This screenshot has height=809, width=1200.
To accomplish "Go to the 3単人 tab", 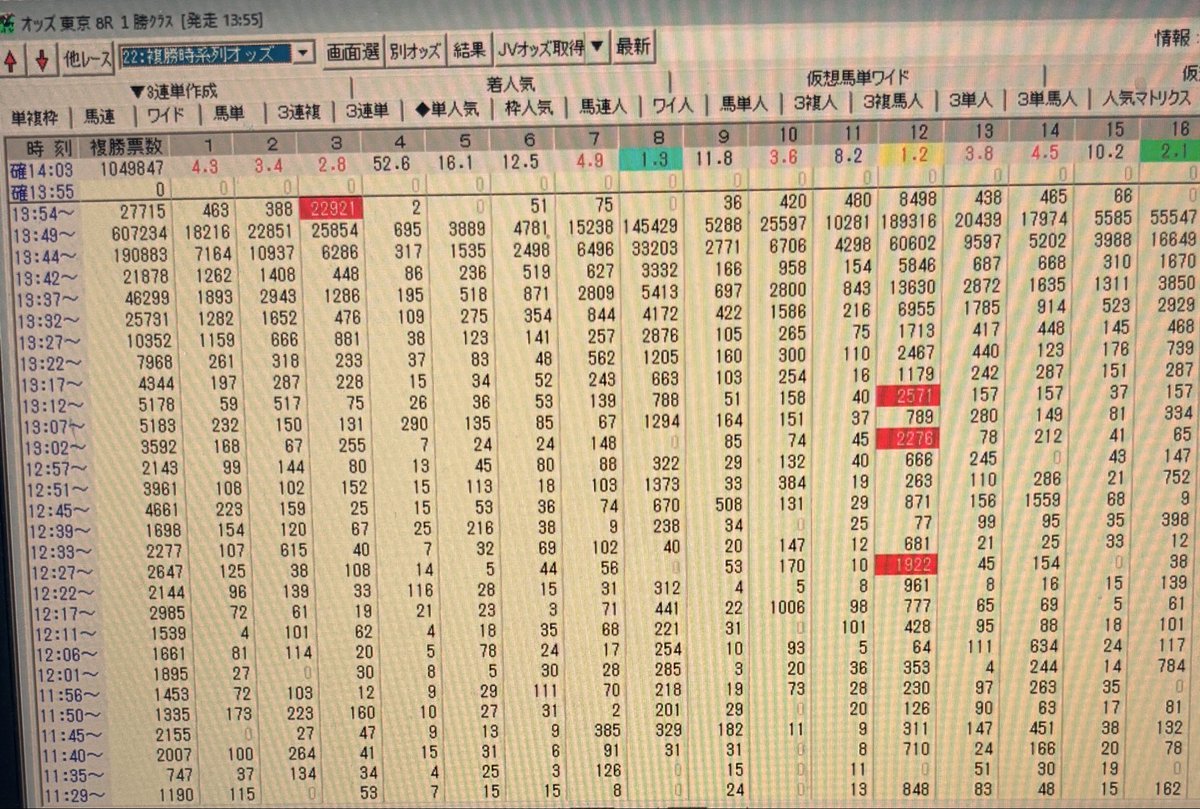I will tap(973, 100).
